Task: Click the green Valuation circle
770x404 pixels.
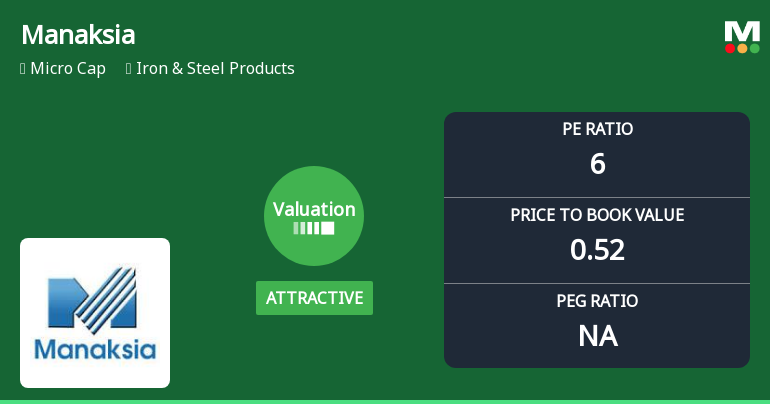Action: 314,216
